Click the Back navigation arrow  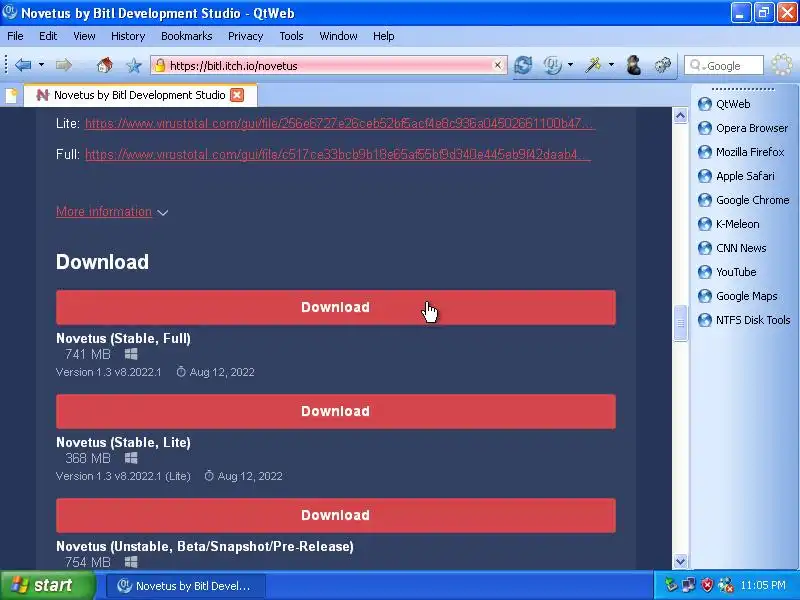click(x=23, y=65)
